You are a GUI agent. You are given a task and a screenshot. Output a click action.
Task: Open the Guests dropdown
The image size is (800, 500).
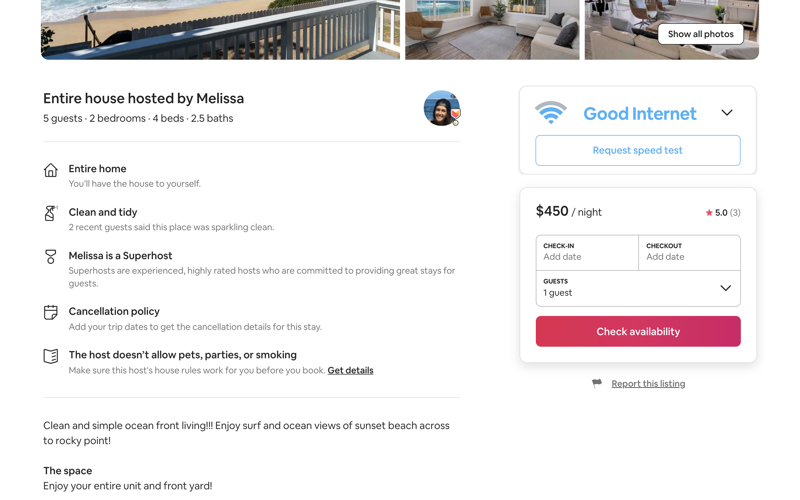click(x=638, y=288)
